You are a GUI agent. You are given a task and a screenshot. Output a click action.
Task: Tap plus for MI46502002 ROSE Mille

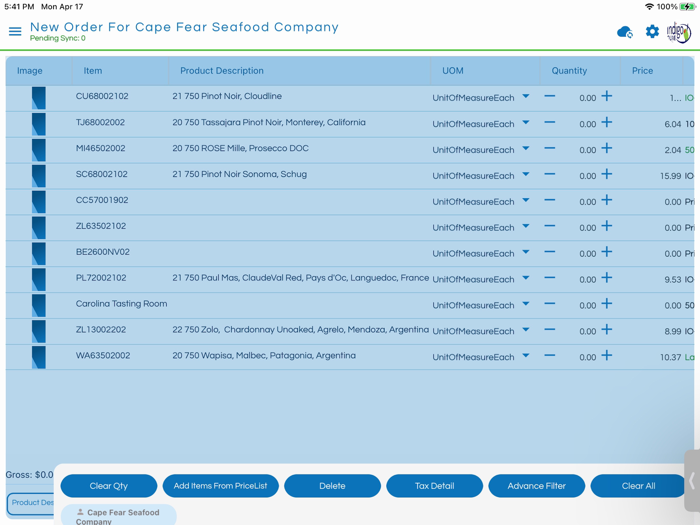click(x=607, y=148)
